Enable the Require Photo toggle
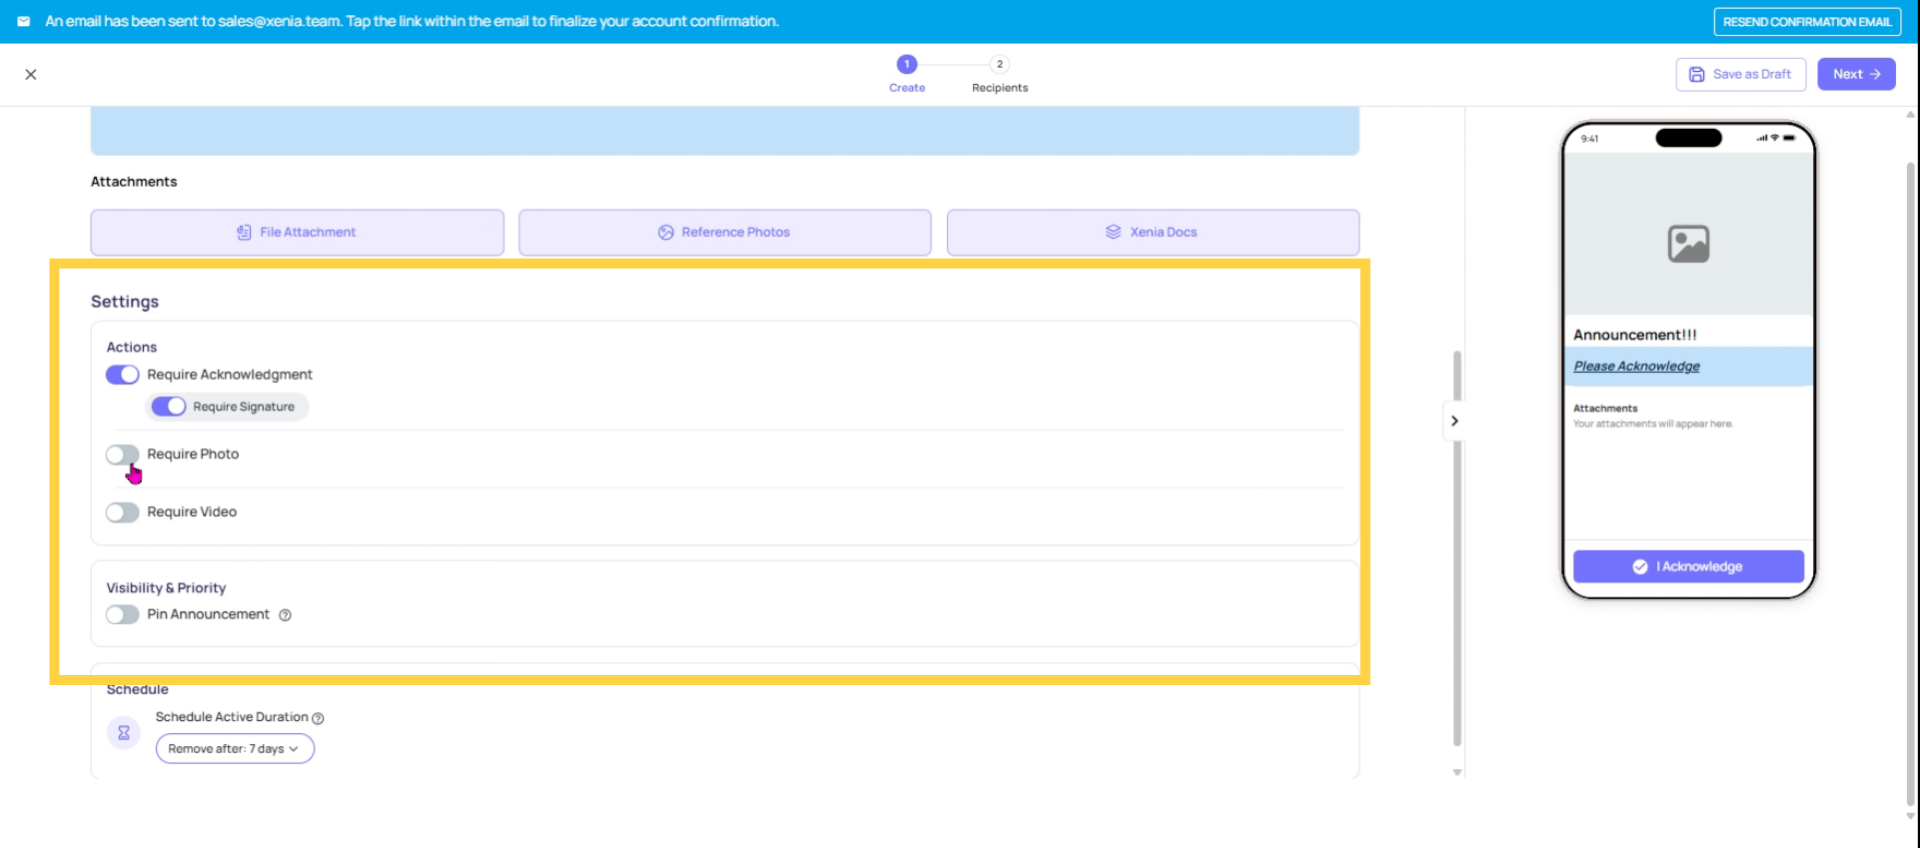1920x848 pixels. (x=123, y=455)
